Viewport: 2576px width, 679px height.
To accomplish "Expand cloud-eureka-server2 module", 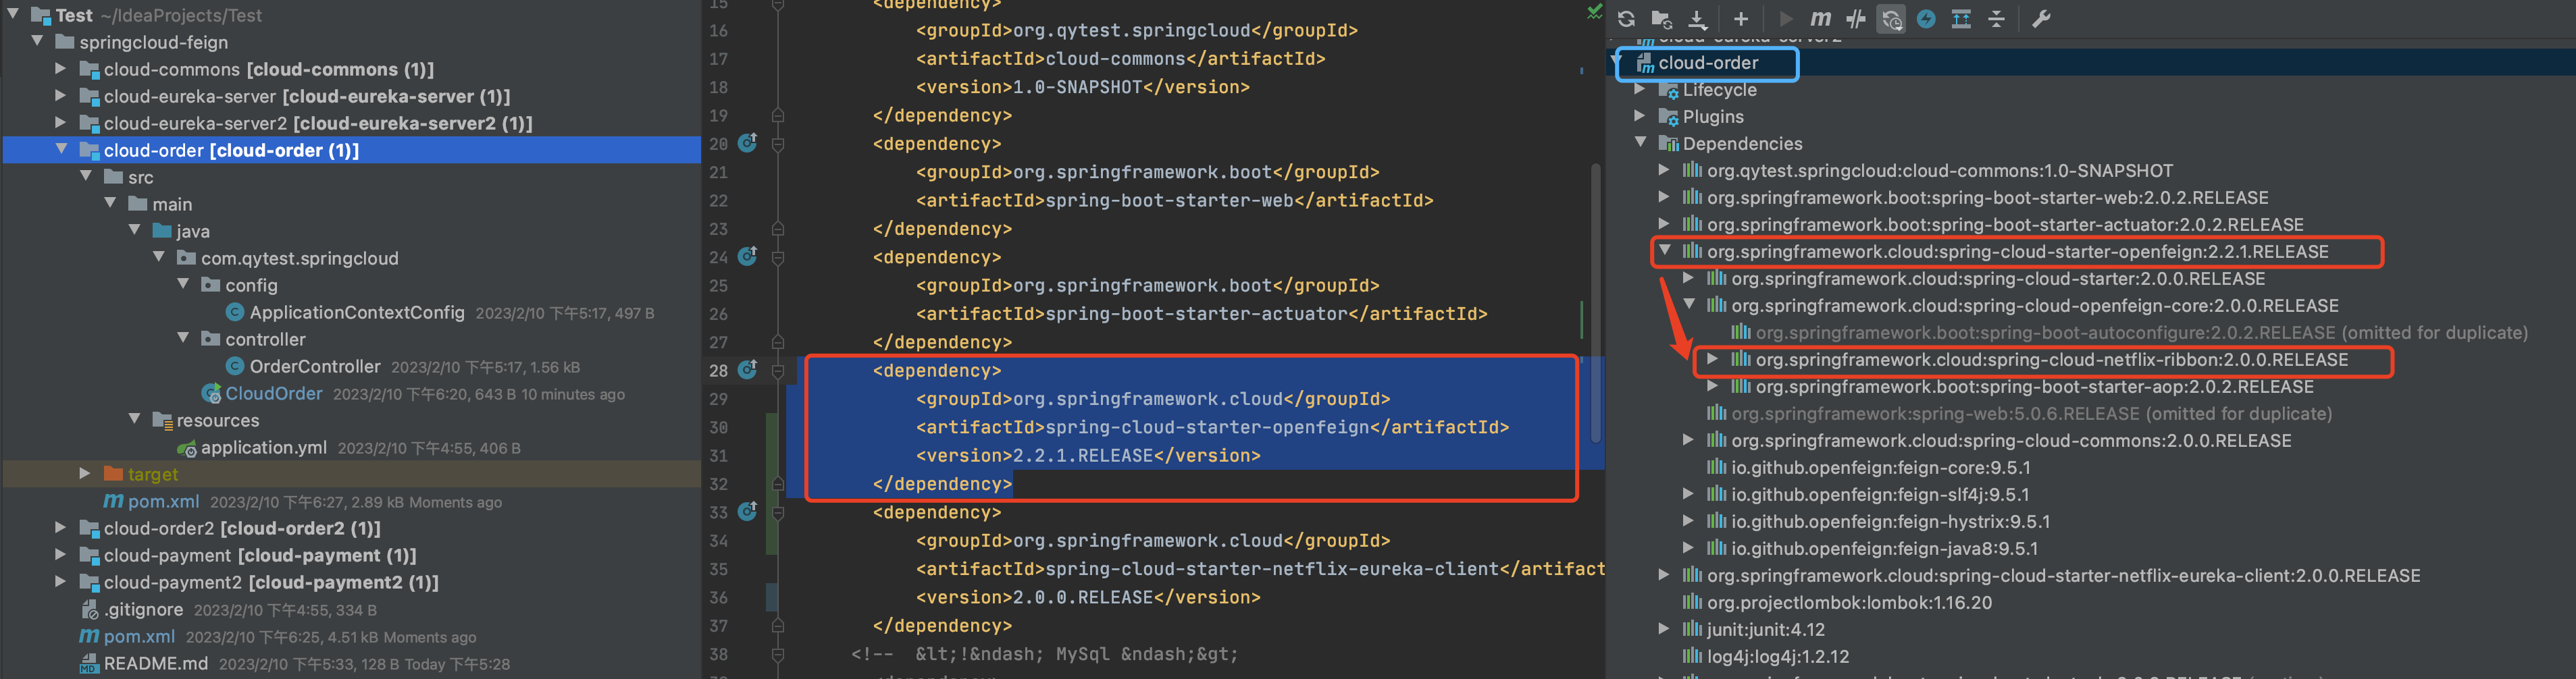I will [x=61, y=122].
